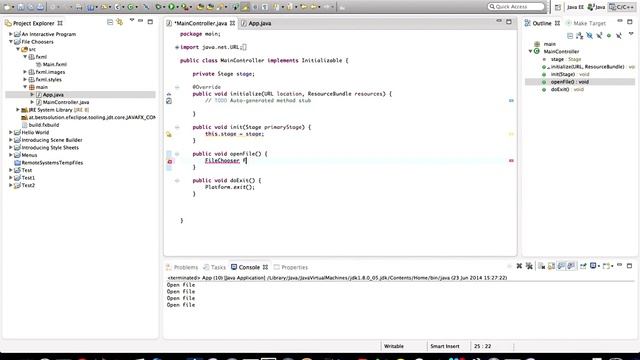This screenshot has height=360, width=640.
Task: Toggle Hide Non-Public members in Outline
Action: pos(609,36)
